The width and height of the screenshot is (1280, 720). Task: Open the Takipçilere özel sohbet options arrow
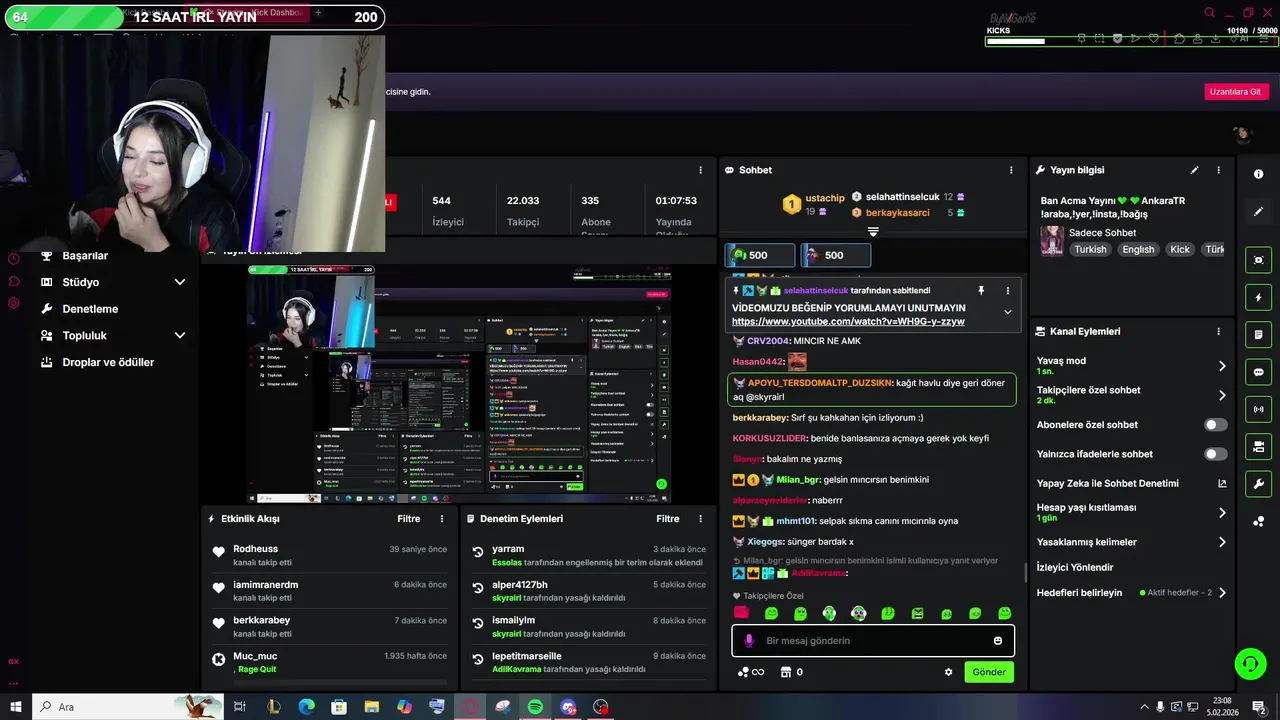coord(1221,395)
